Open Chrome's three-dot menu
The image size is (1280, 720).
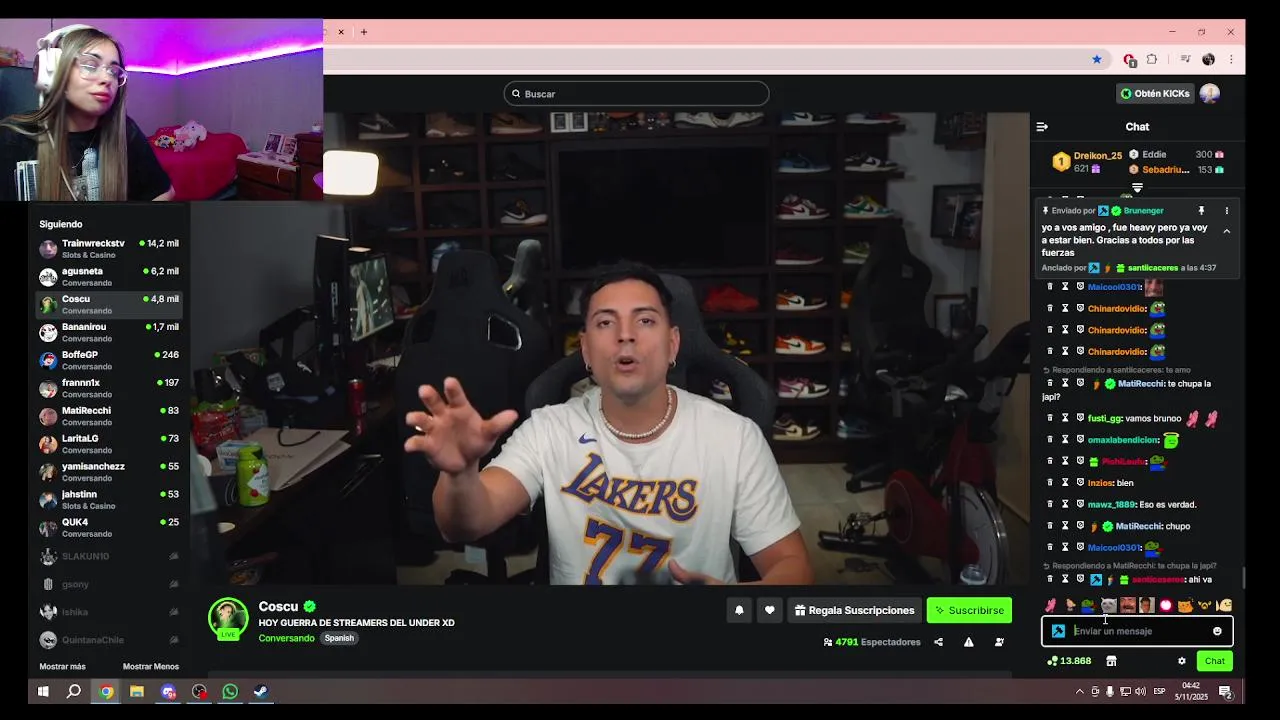(x=1230, y=60)
